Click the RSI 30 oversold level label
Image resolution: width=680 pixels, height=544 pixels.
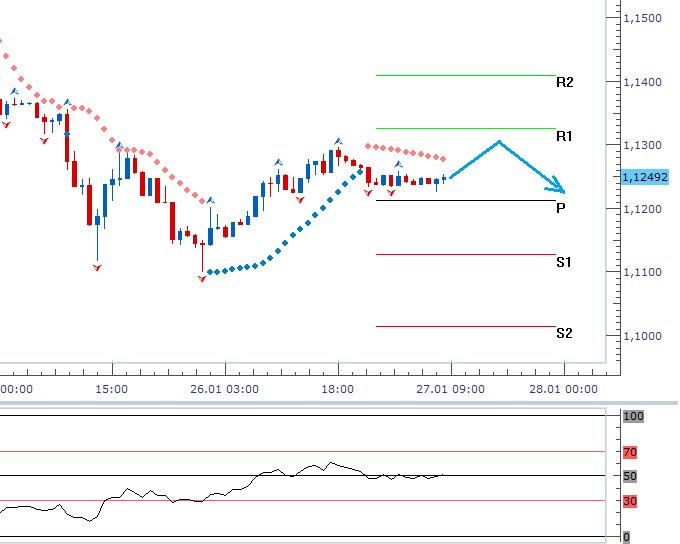(630, 501)
